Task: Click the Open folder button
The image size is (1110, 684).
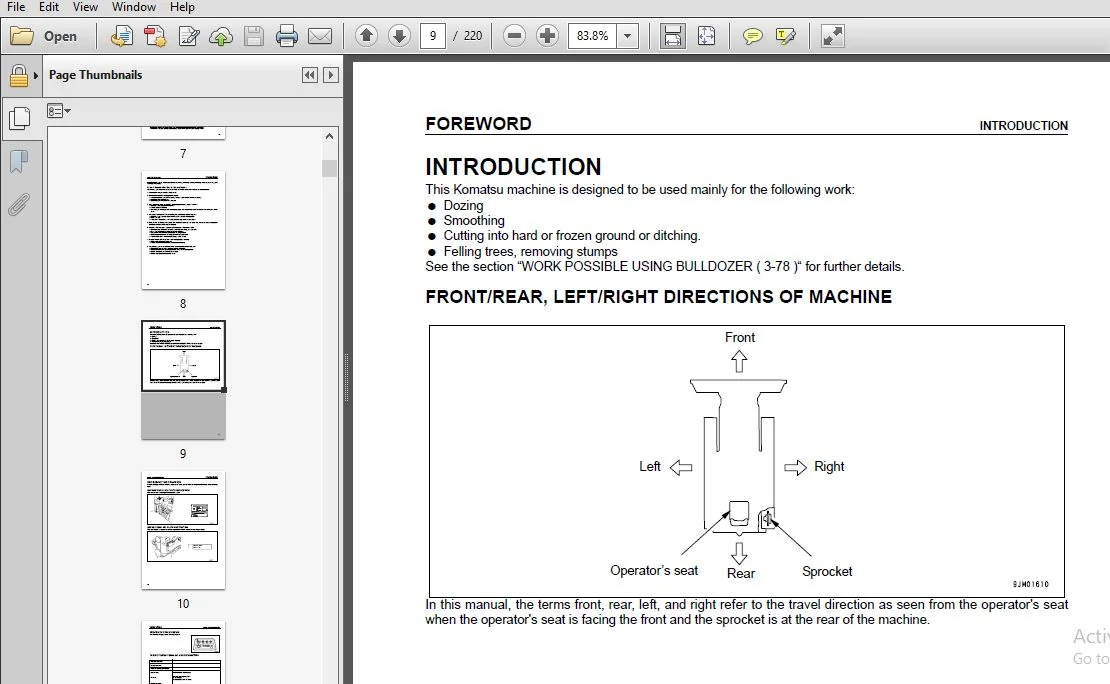Action: 44,36
